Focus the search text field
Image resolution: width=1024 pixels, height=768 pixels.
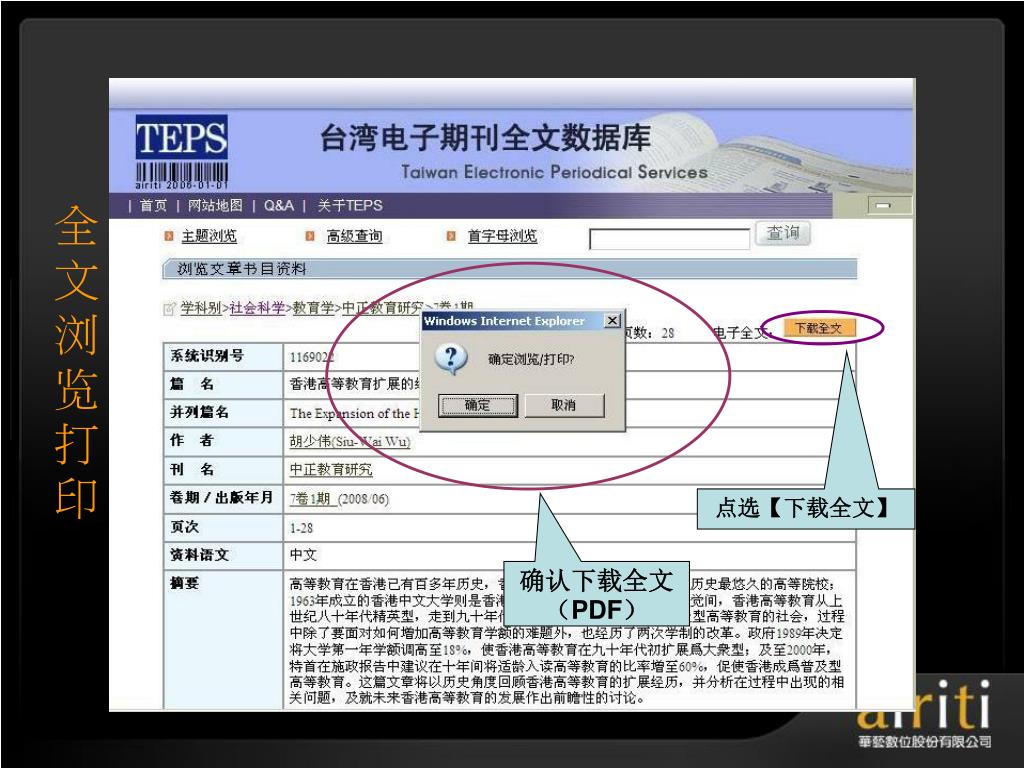point(669,239)
